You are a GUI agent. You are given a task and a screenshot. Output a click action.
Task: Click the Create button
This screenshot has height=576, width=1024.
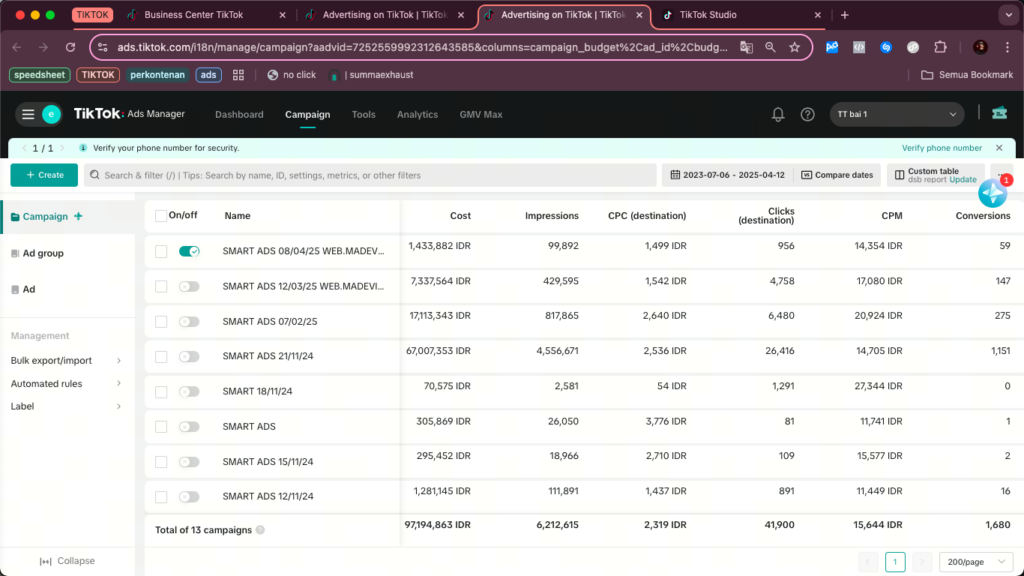(44, 175)
